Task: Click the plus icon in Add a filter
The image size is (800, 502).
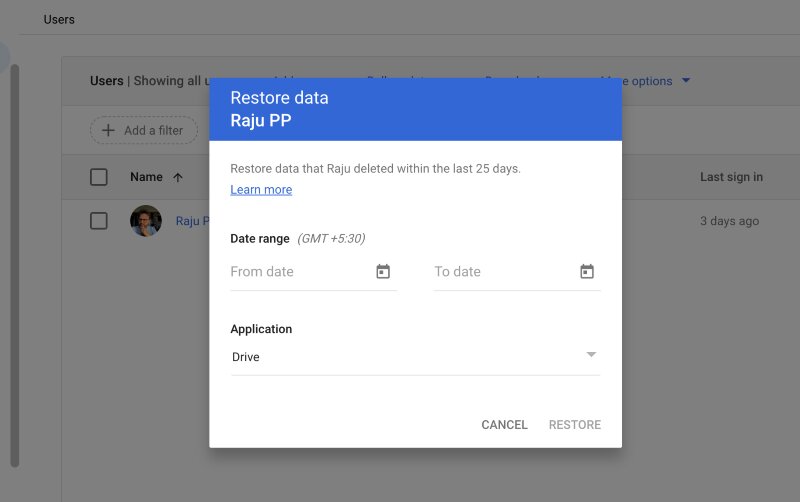Action: tap(109, 130)
